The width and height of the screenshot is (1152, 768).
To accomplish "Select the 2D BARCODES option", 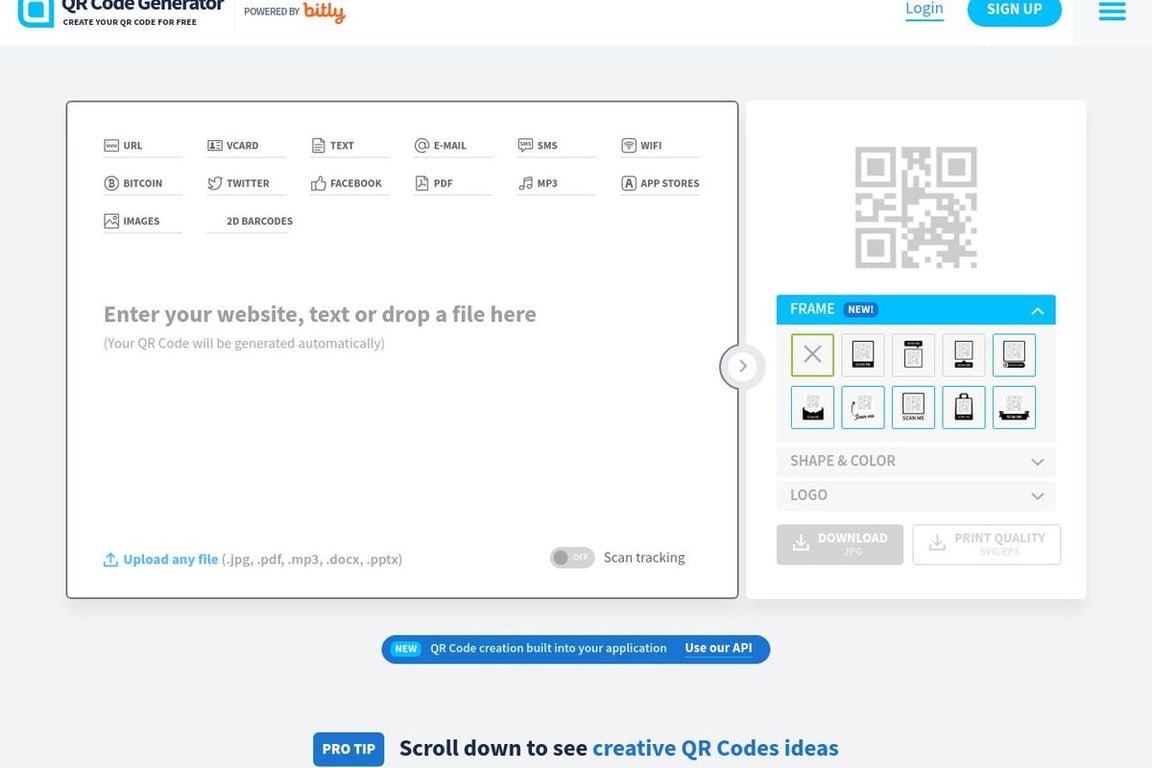I will click(x=249, y=219).
